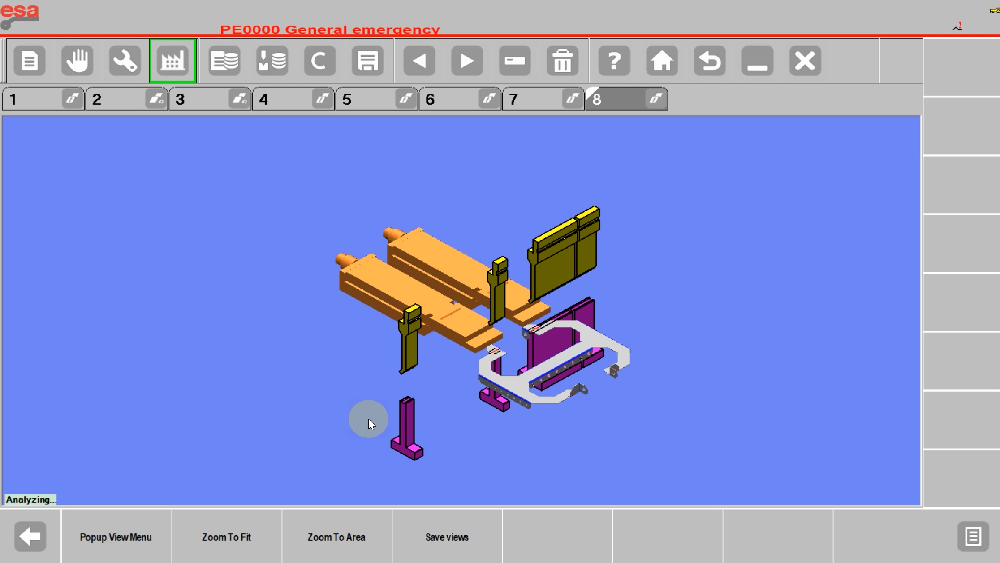The image size is (1000, 563).
Task: Open the program document editor icon
Action: [29, 61]
